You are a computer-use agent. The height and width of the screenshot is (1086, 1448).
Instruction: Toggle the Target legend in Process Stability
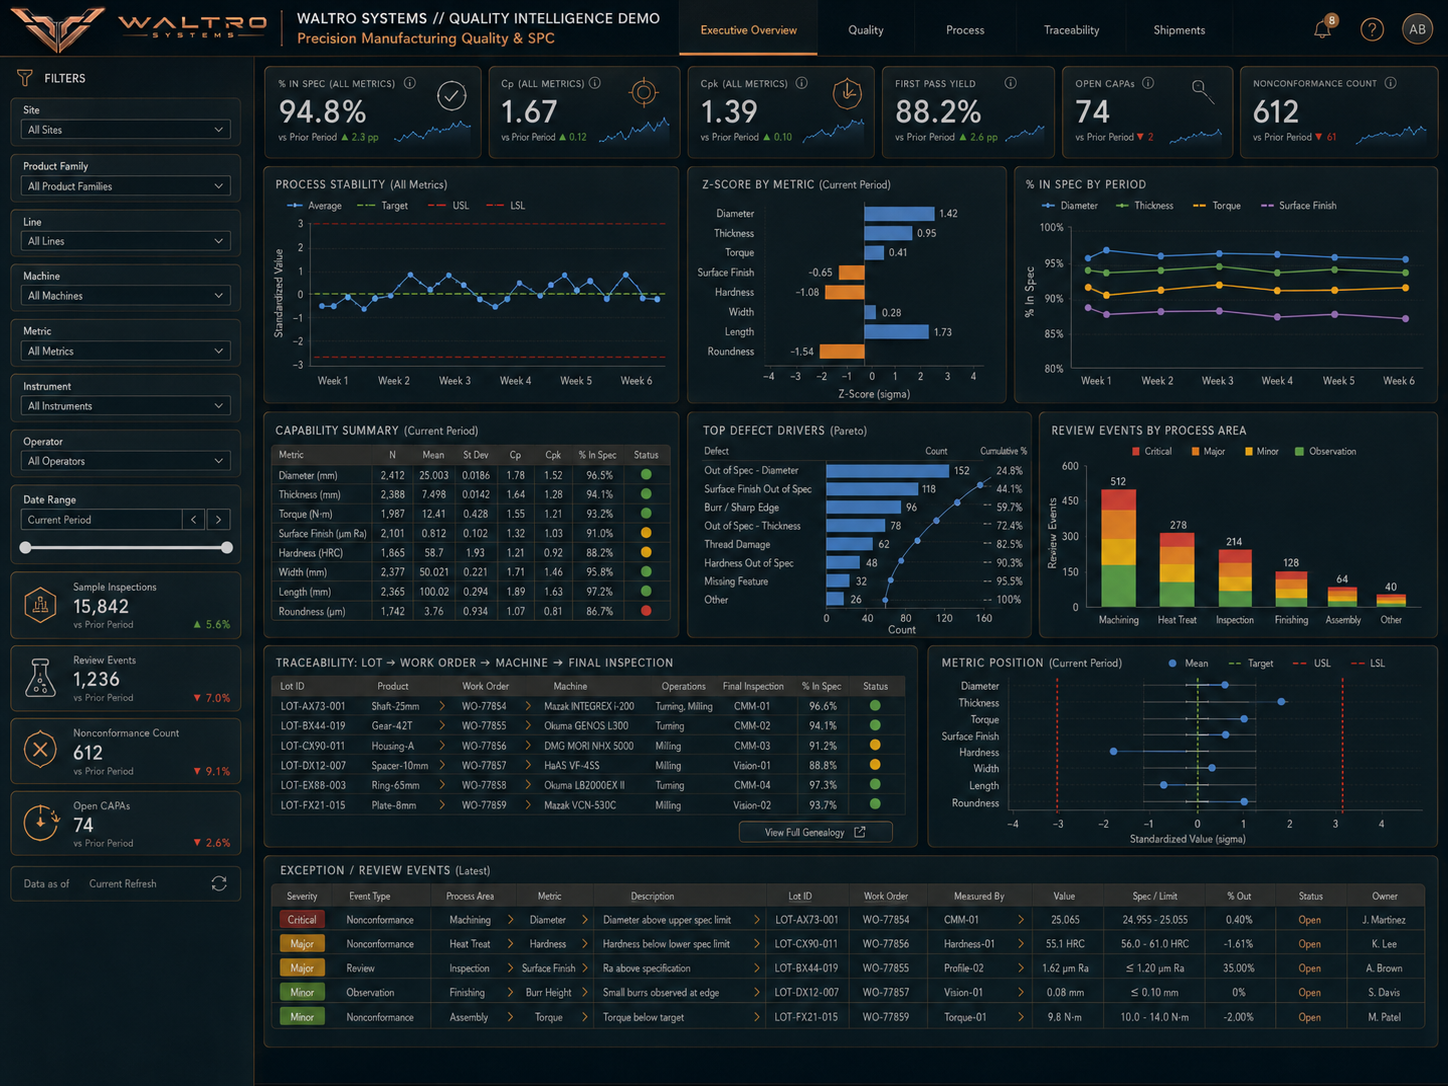[x=383, y=206]
